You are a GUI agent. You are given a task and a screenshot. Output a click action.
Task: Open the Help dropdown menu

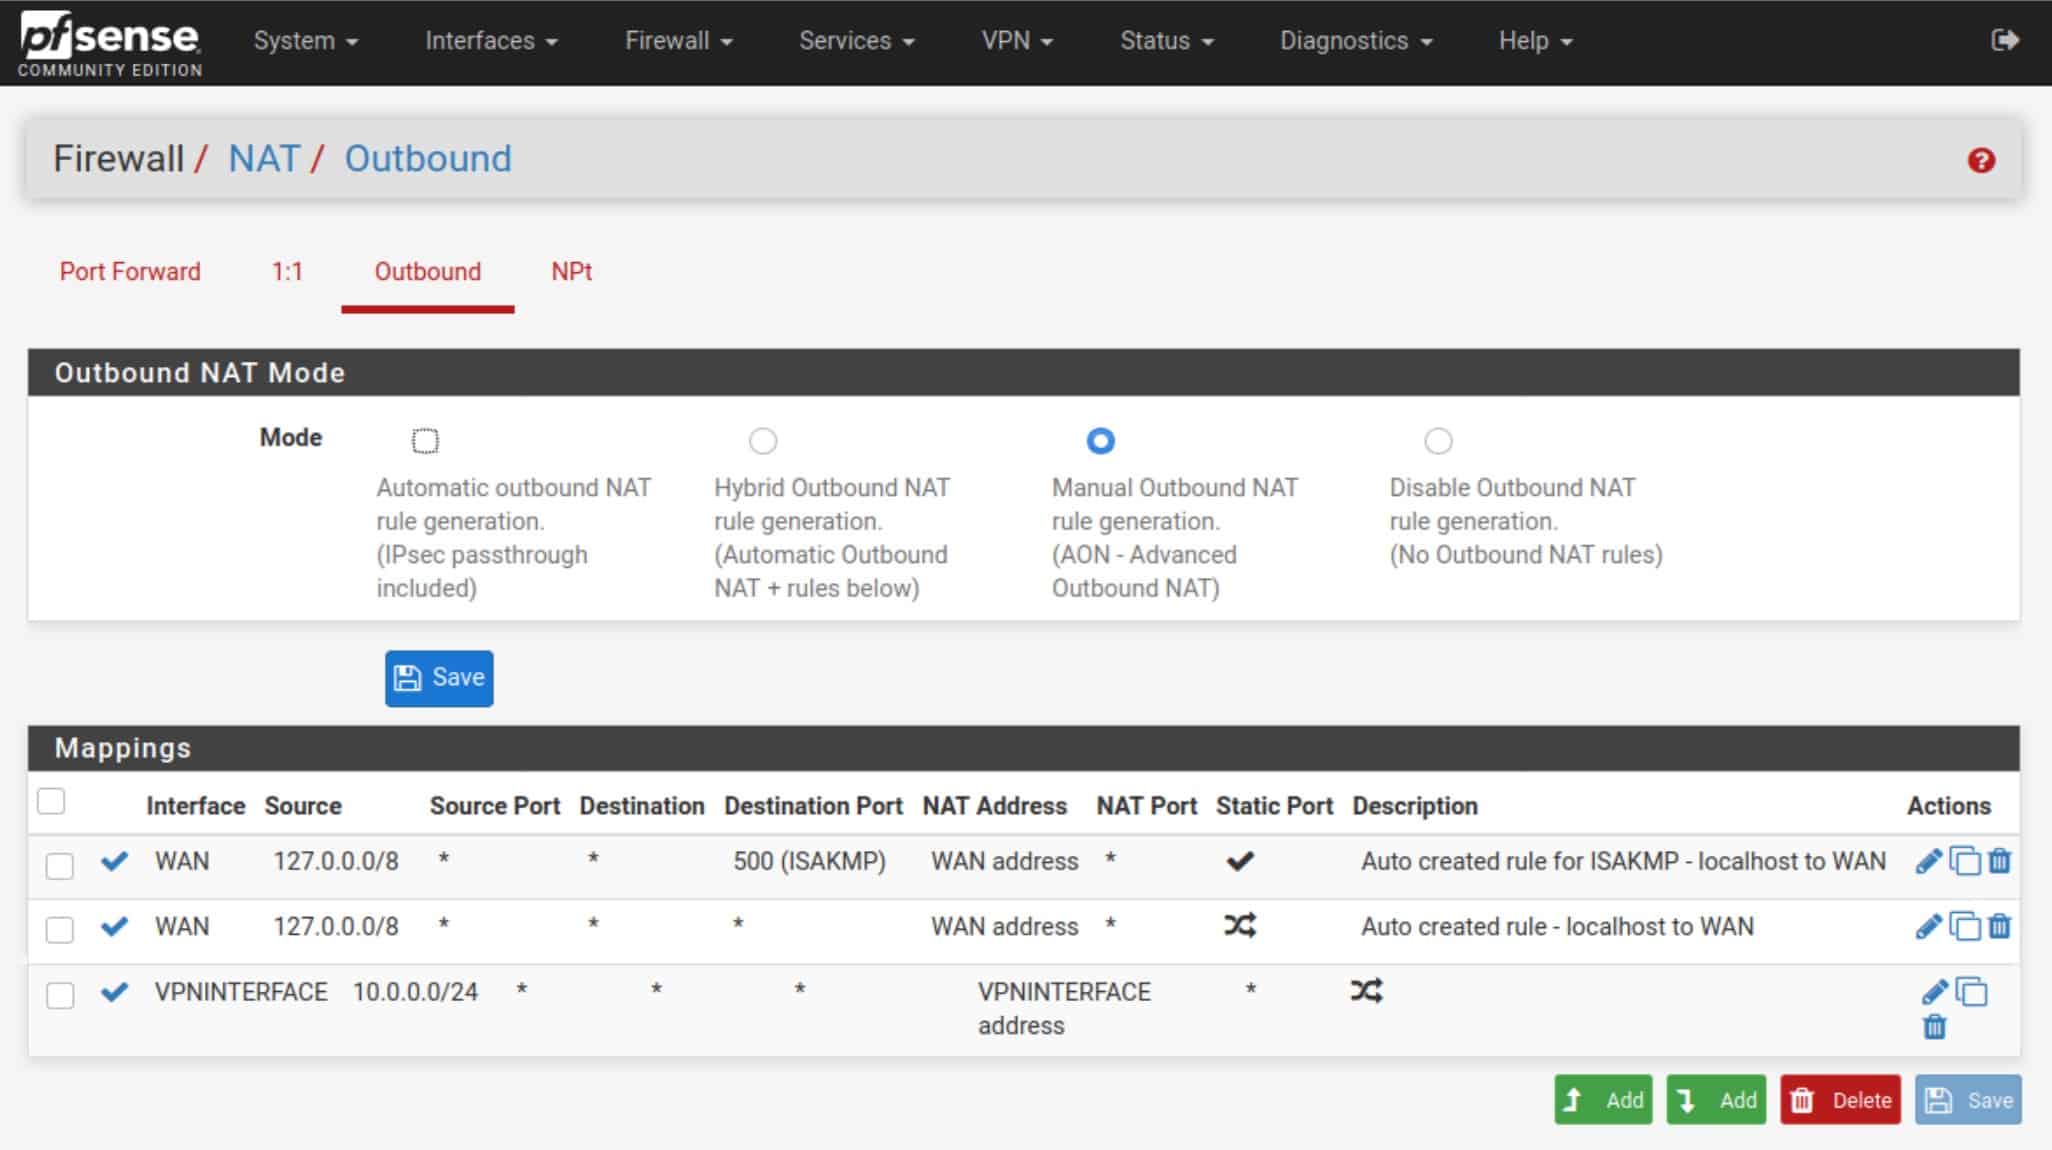pyautogui.click(x=1536, y=41)
